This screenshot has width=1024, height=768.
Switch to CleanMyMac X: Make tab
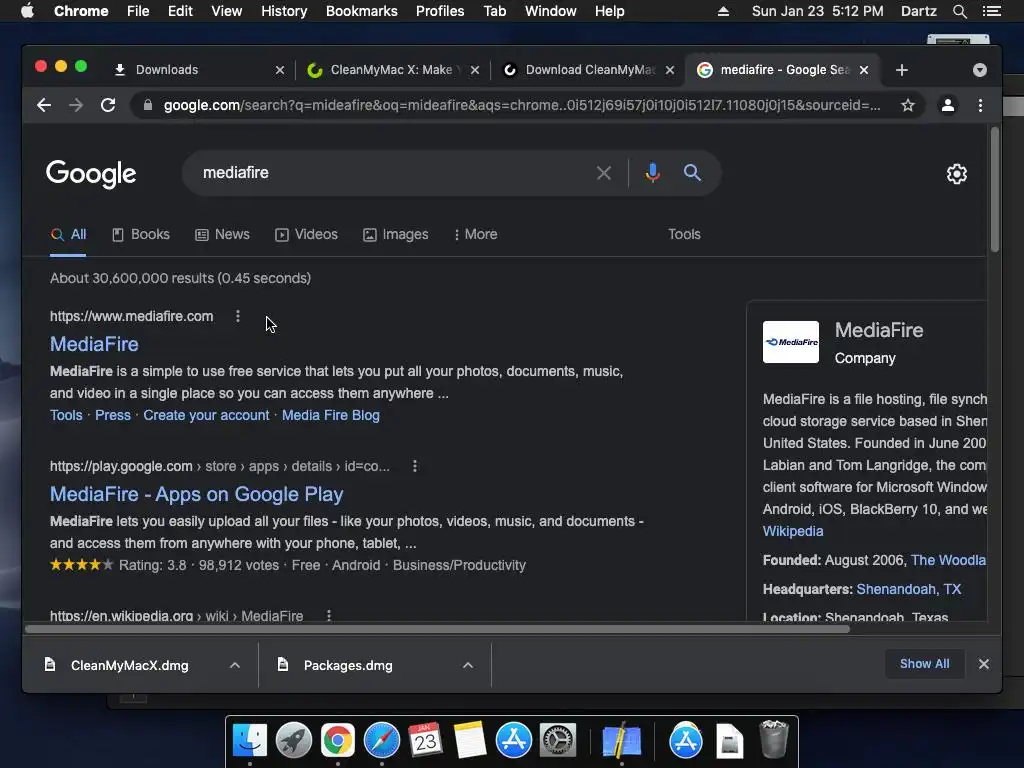(x=391, y=70)
